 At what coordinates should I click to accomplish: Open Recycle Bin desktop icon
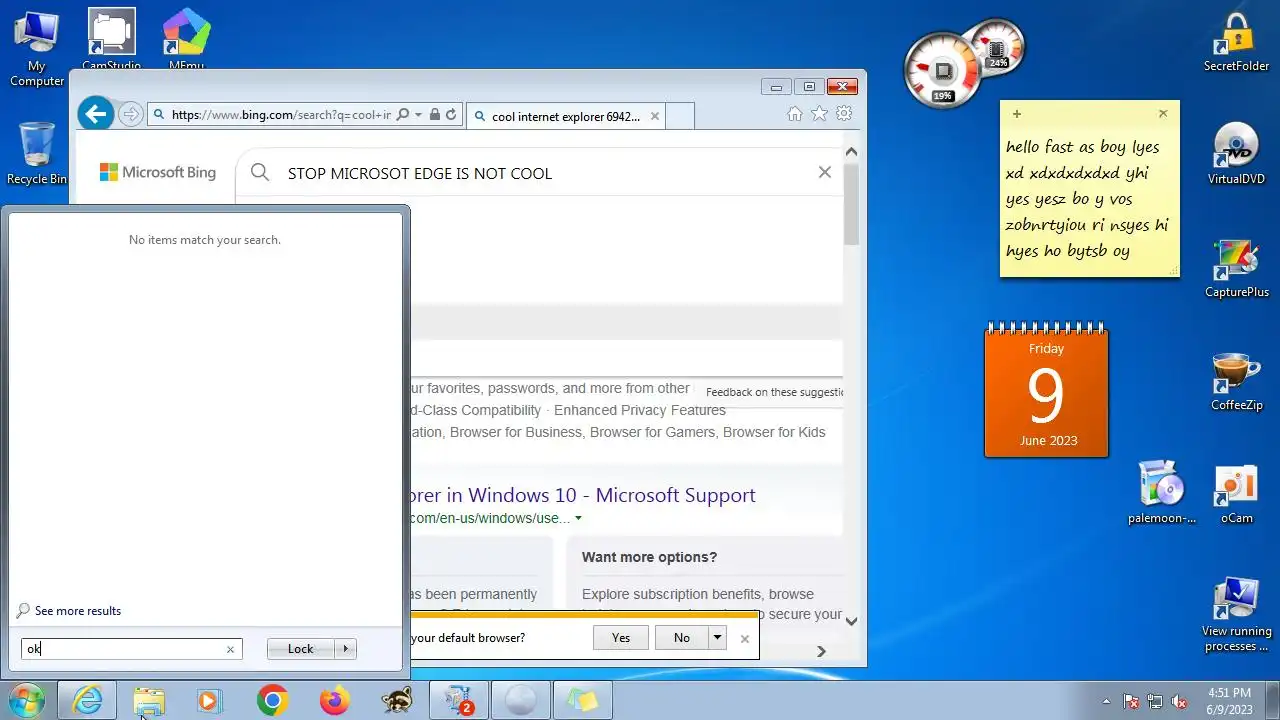pyautogui.click(x=37, y=154)
